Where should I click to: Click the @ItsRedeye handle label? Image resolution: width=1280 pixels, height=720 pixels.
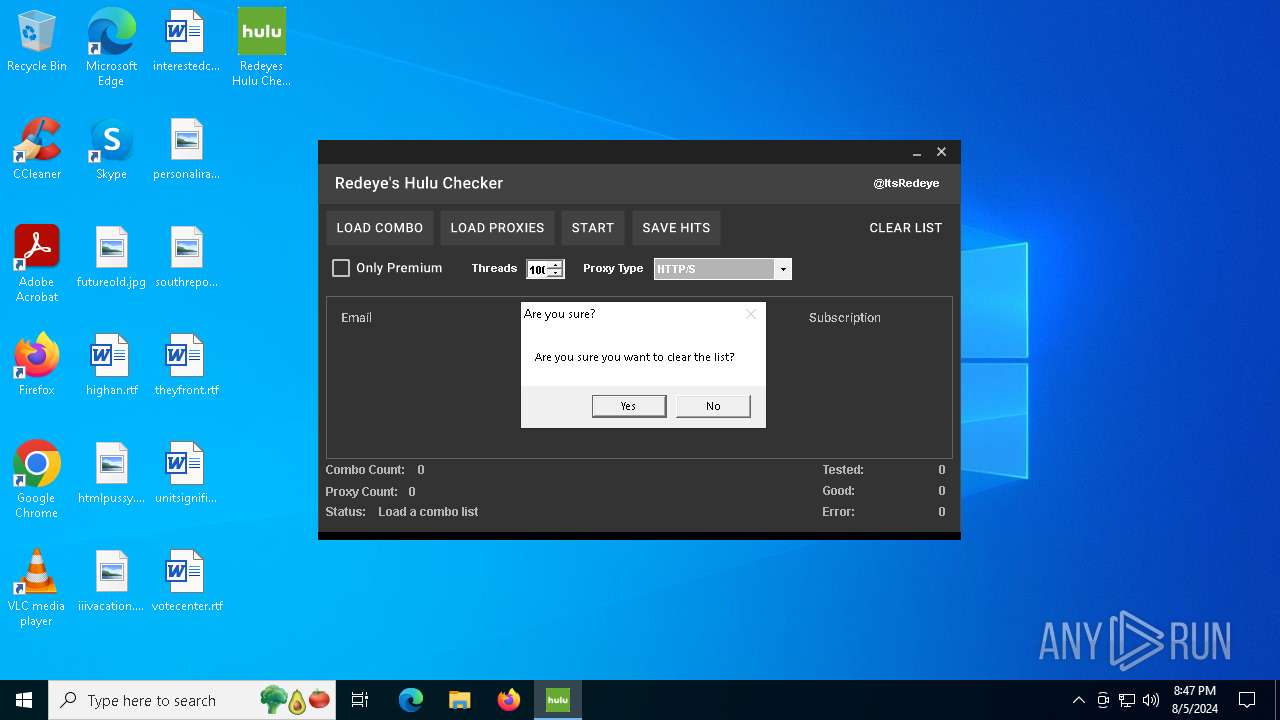[906, 184]
